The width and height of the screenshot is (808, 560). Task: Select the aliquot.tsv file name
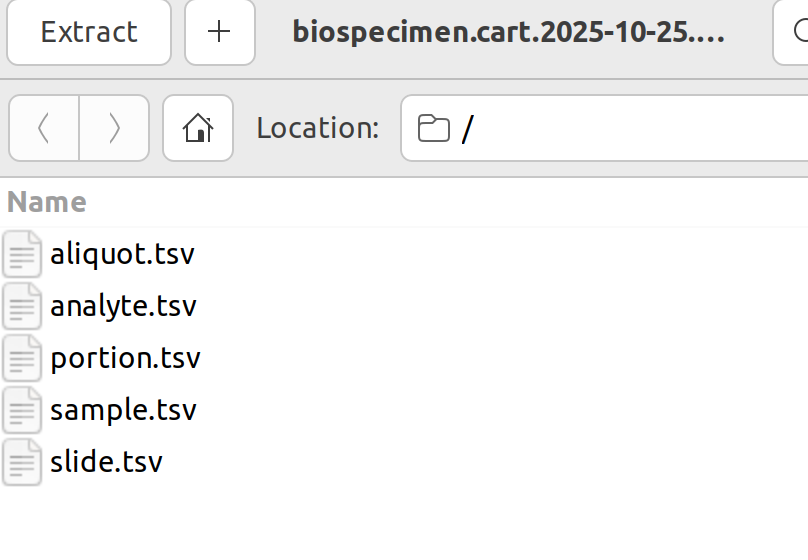tap(122, 254)
